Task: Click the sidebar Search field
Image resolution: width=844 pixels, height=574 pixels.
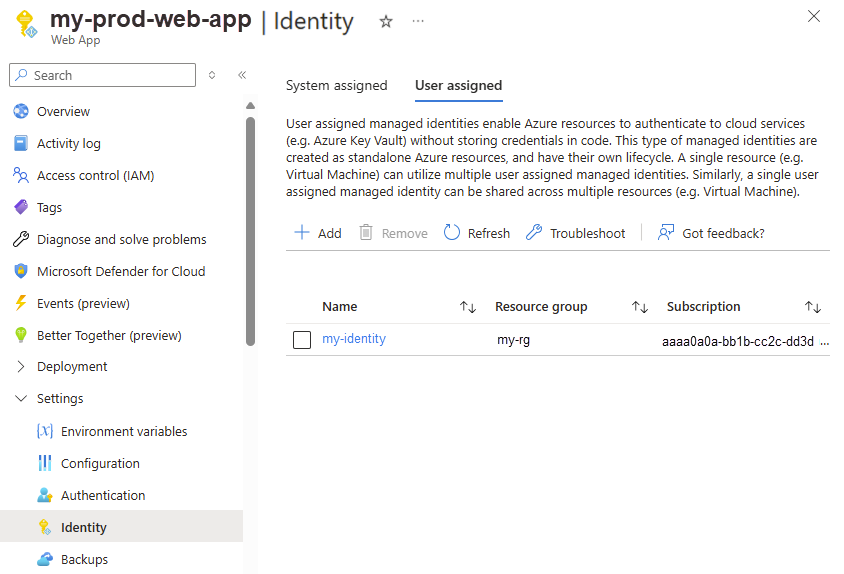Action: 103,75
